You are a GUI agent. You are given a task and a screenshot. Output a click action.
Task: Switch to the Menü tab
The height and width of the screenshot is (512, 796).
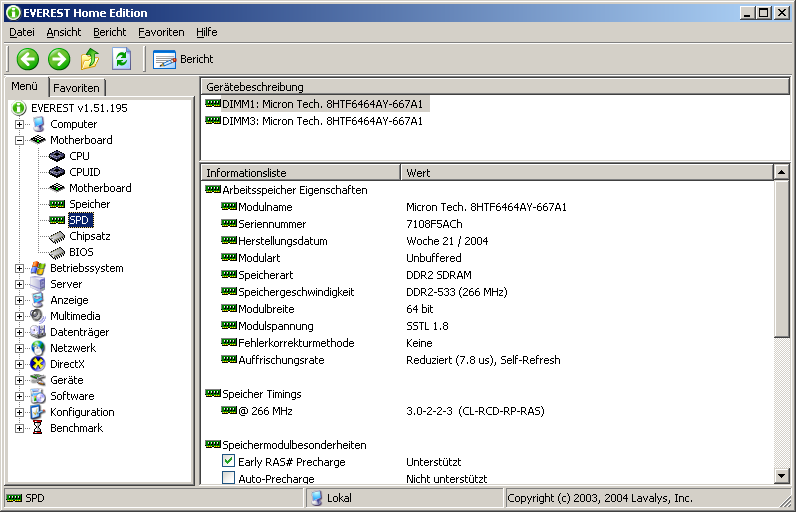(x=25, y=86)
